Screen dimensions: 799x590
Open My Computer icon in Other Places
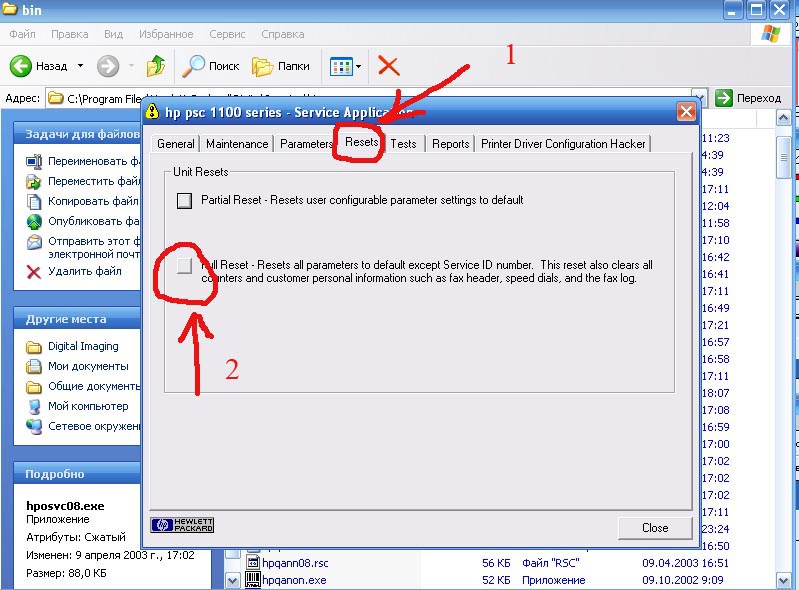pos(34,407)
